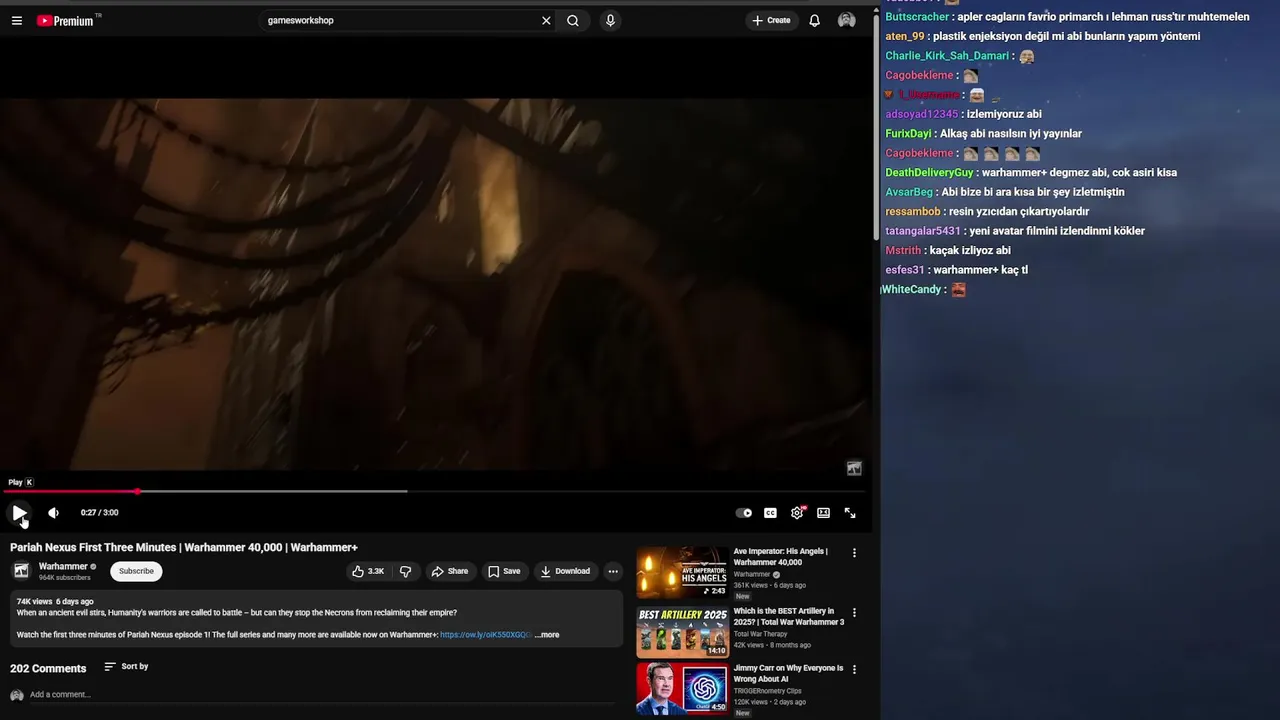Click the channel watermark on the video
This screenshot has width=1280, height=720.
[x=854, y=468]
